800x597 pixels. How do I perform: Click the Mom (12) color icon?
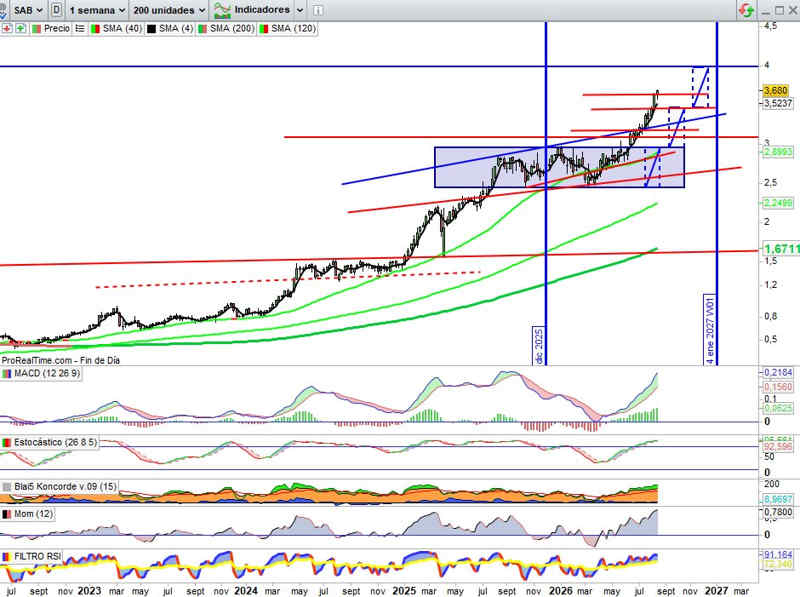(7, 514)
